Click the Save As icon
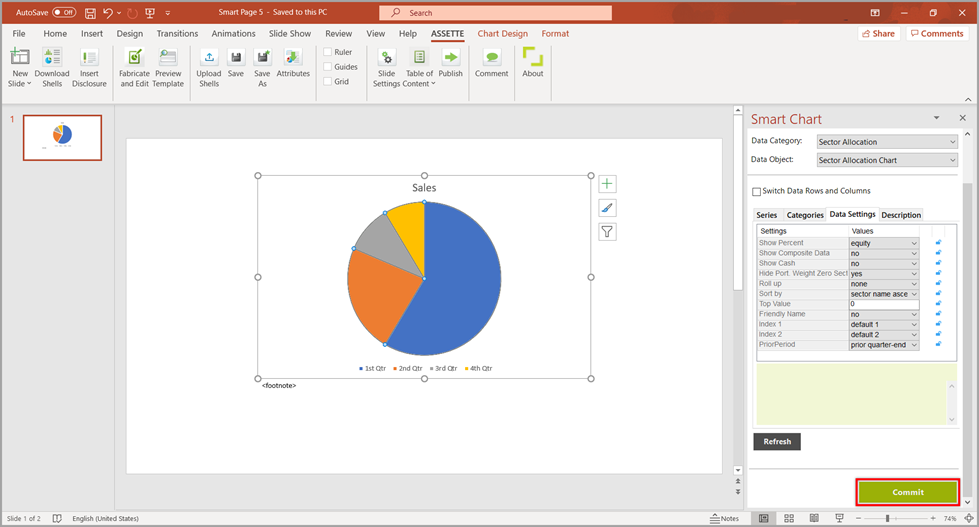Viewport: 979px width, 527px height. [263, 57]
